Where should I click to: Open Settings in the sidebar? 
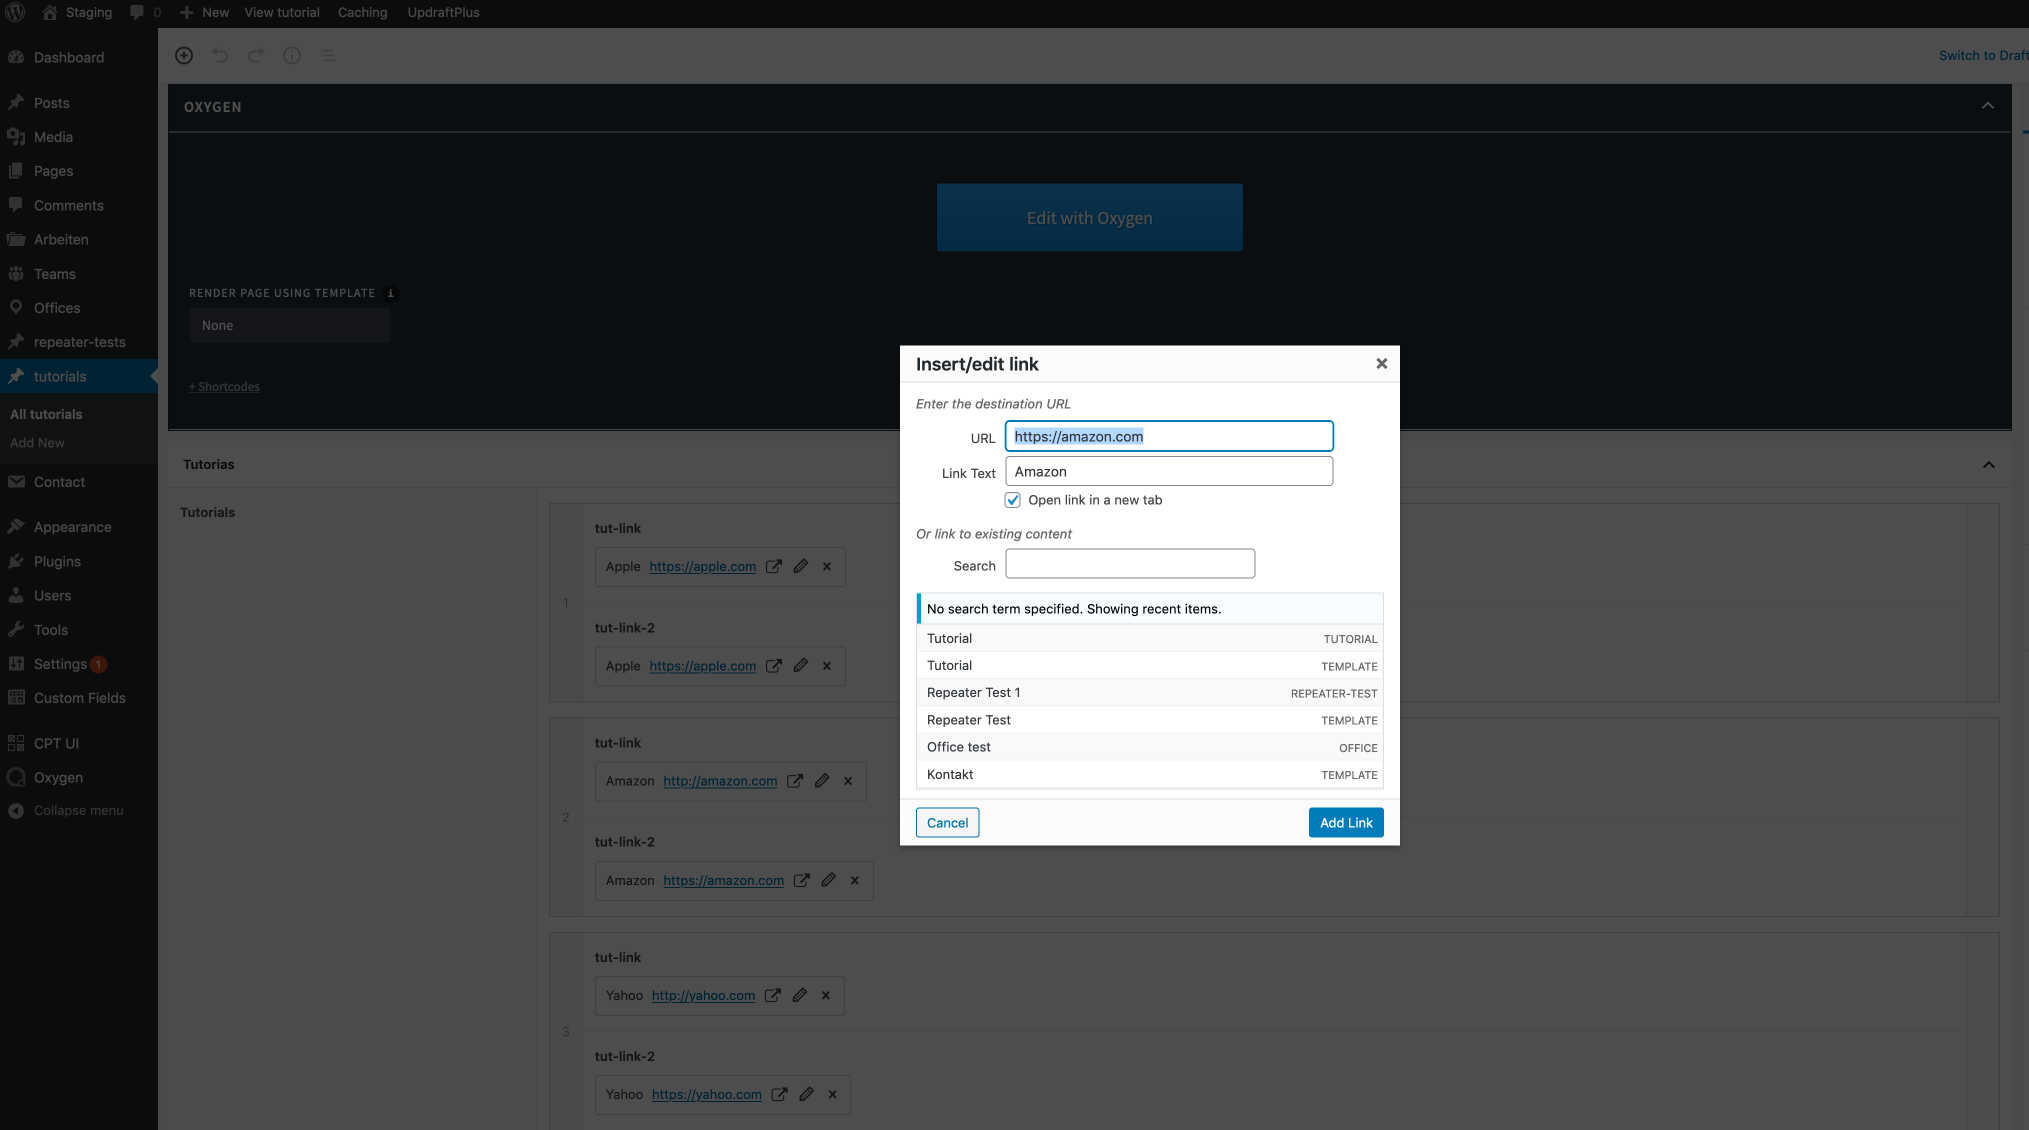(x=79, y=664)
